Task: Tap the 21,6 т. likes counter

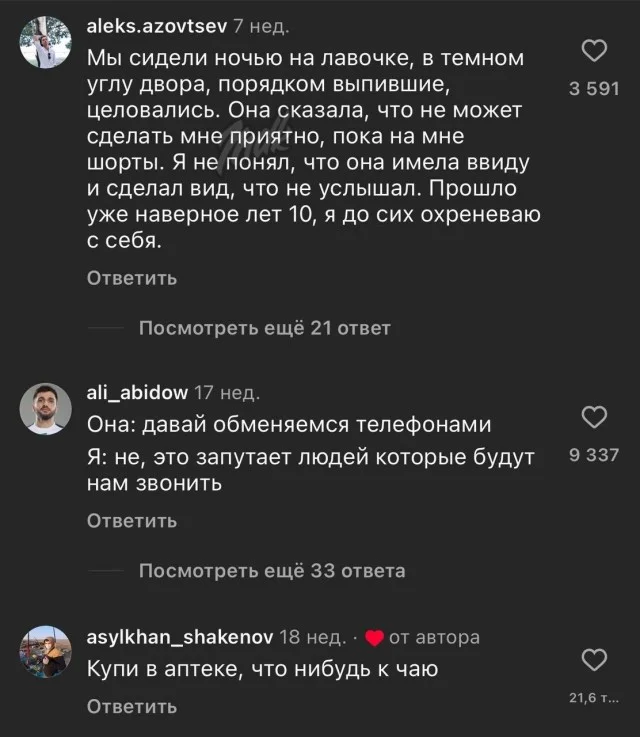Action: click(594, 697)
